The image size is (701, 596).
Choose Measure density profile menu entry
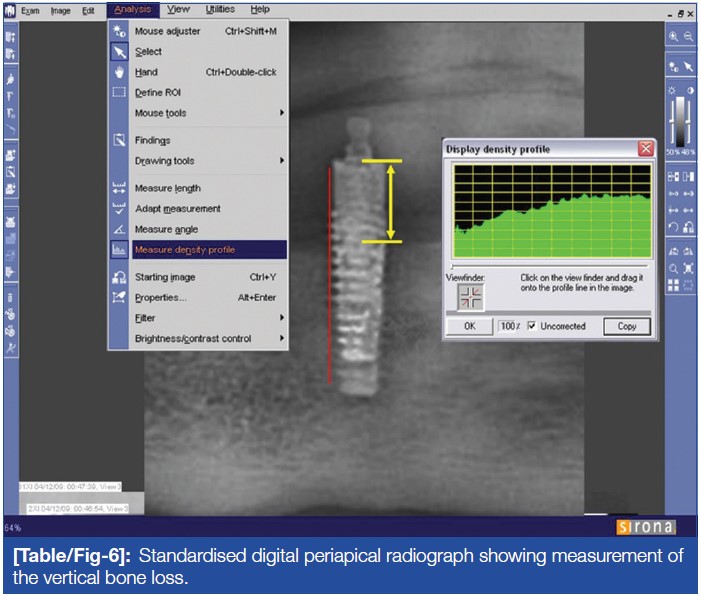click(185, 249)
